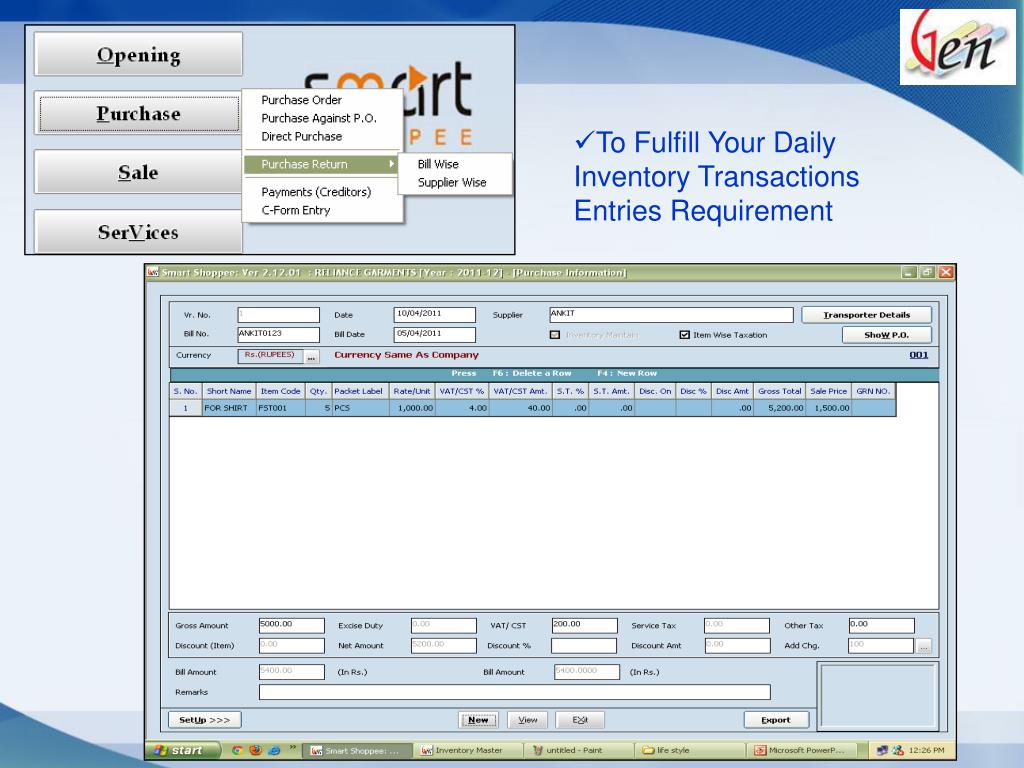The height and width of the screenshot is (768, 1024).
Task: Choose Bill Wise from submenu
Action: click(438, 164)
